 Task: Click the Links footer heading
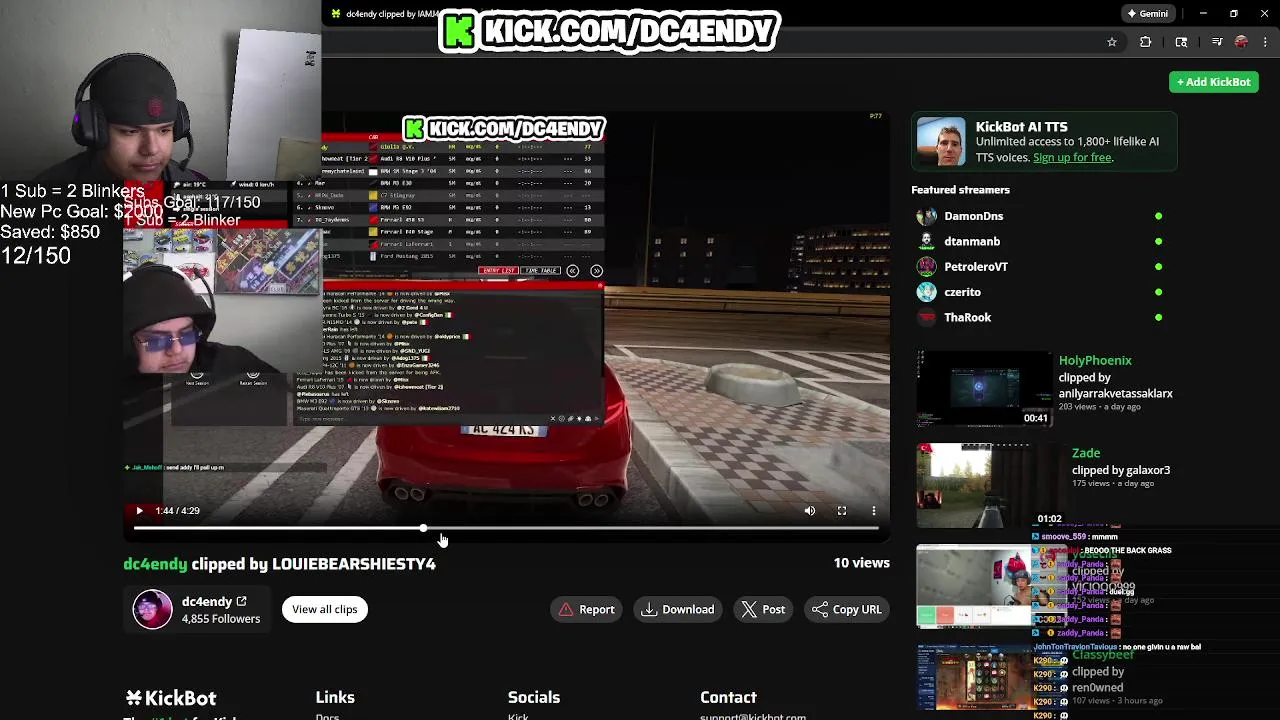coord(335,697)
